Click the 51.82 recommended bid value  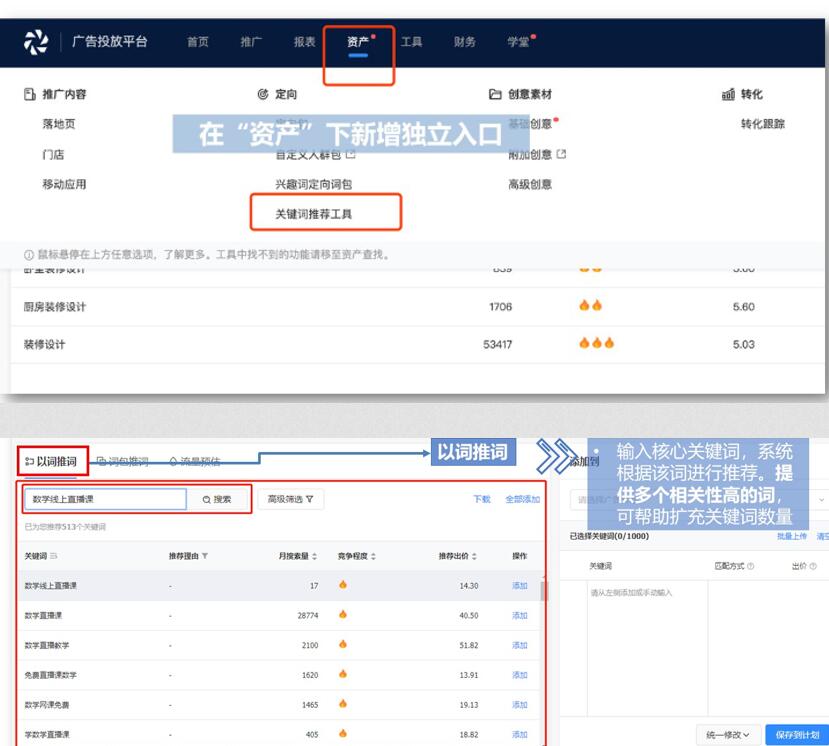pyautogui.click(x=468, y=645)
